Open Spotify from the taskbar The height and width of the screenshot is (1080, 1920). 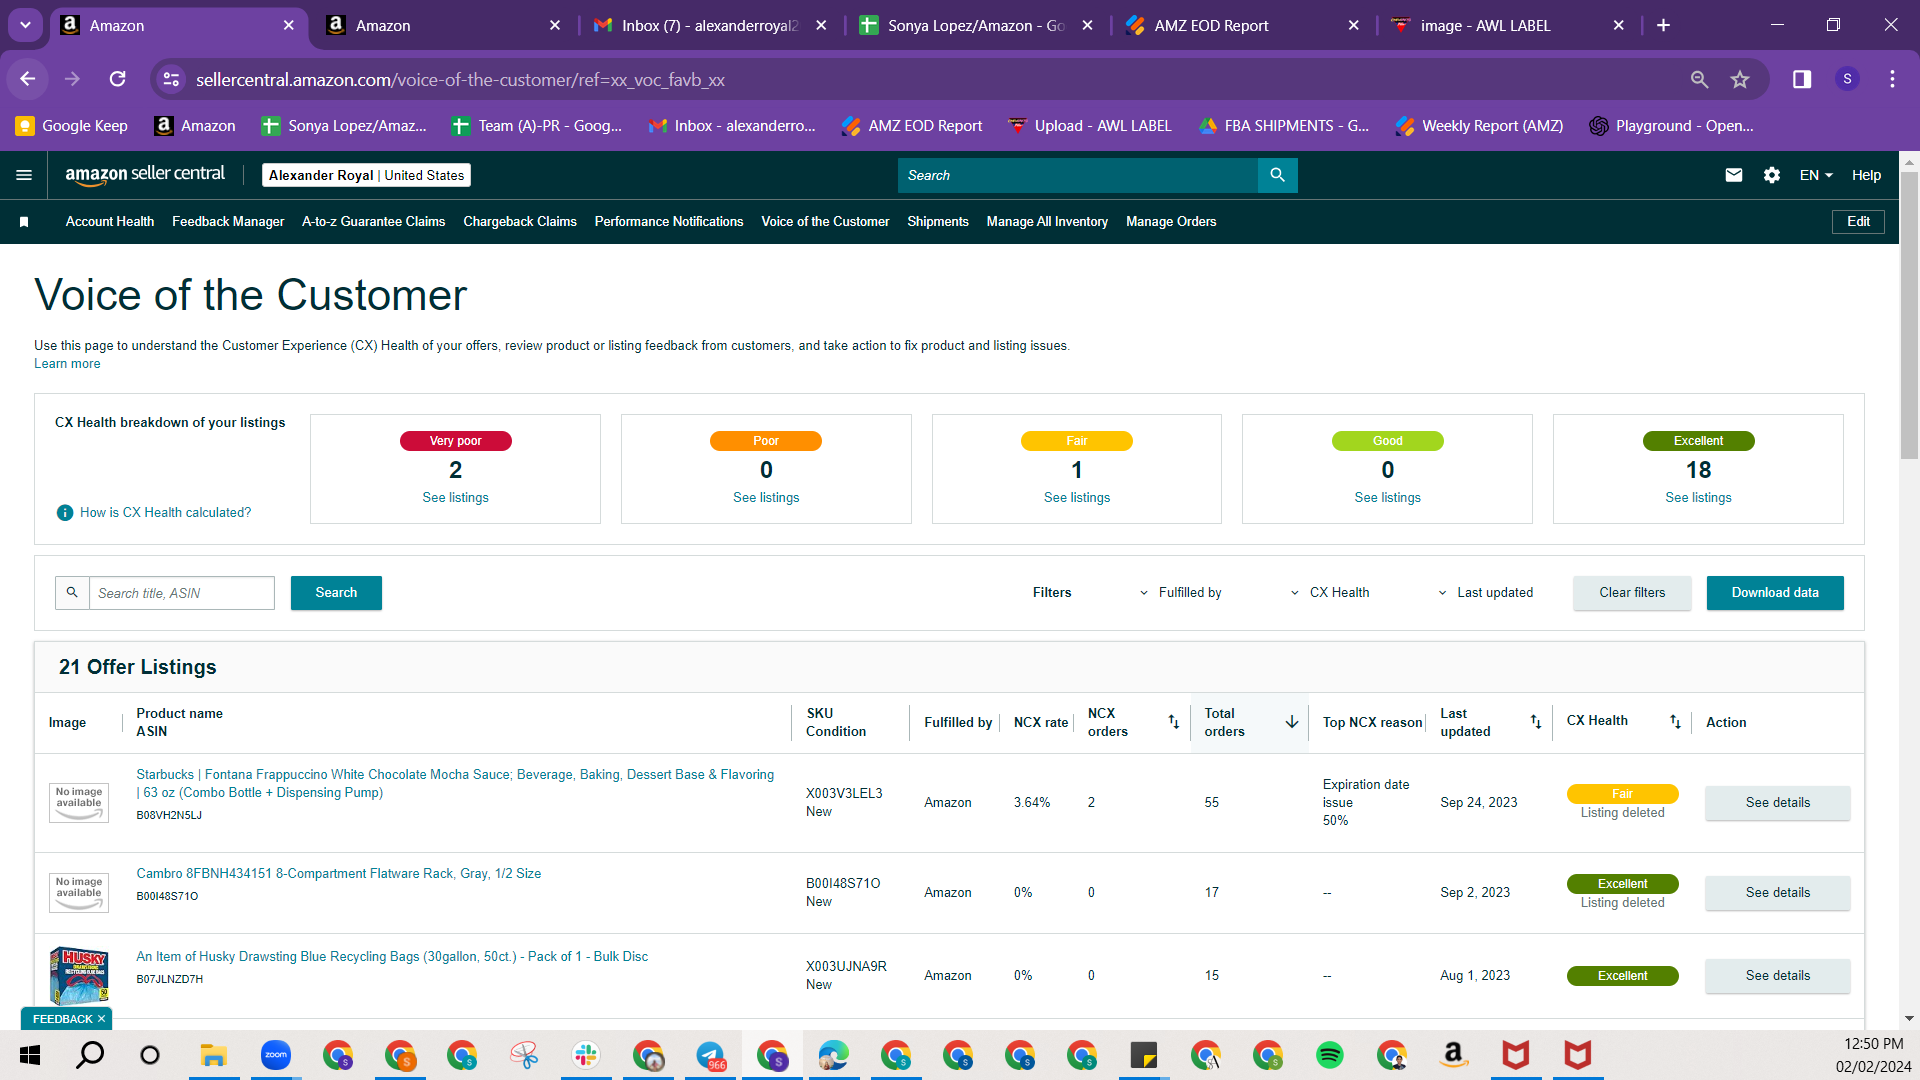[1330, 1055]
